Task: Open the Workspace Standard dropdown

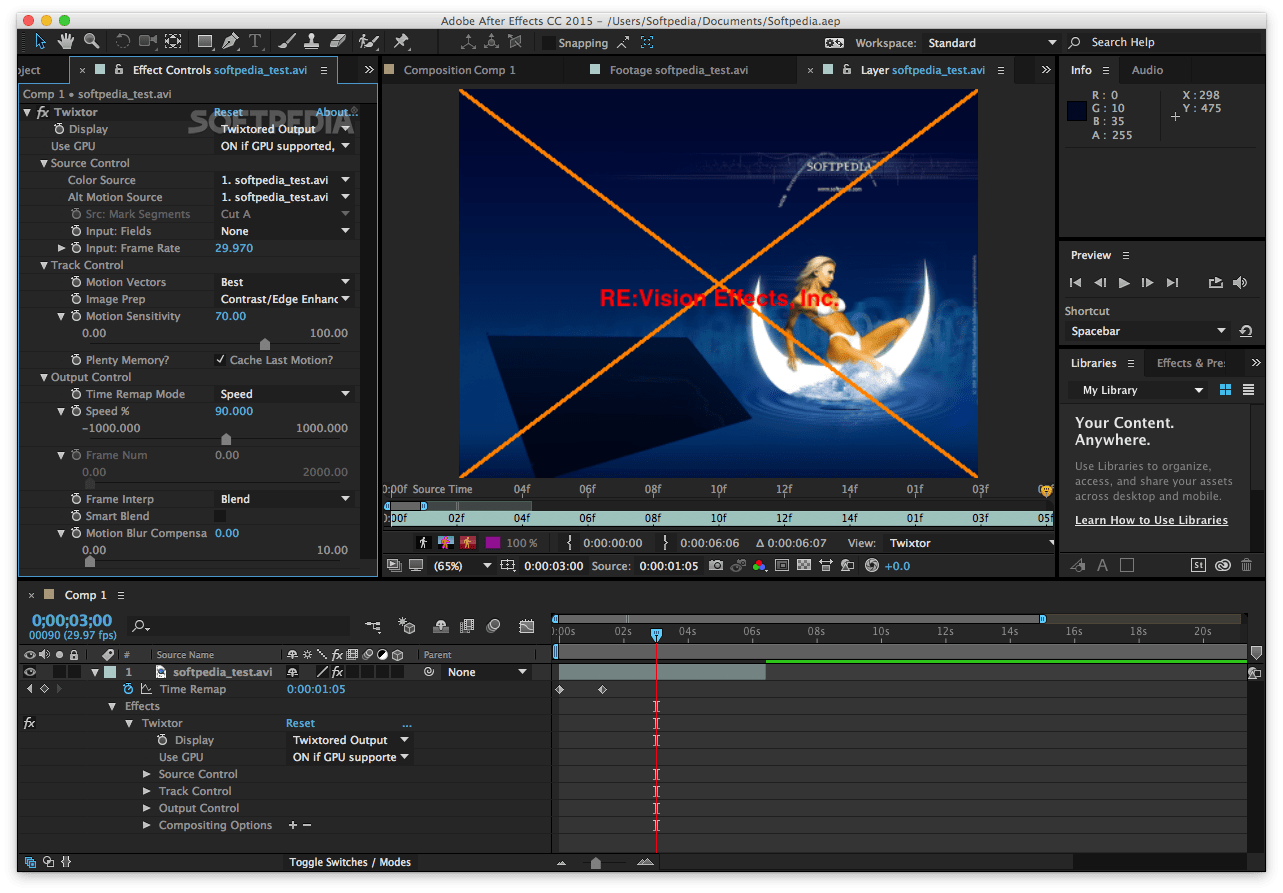Action: pos(991,43)
